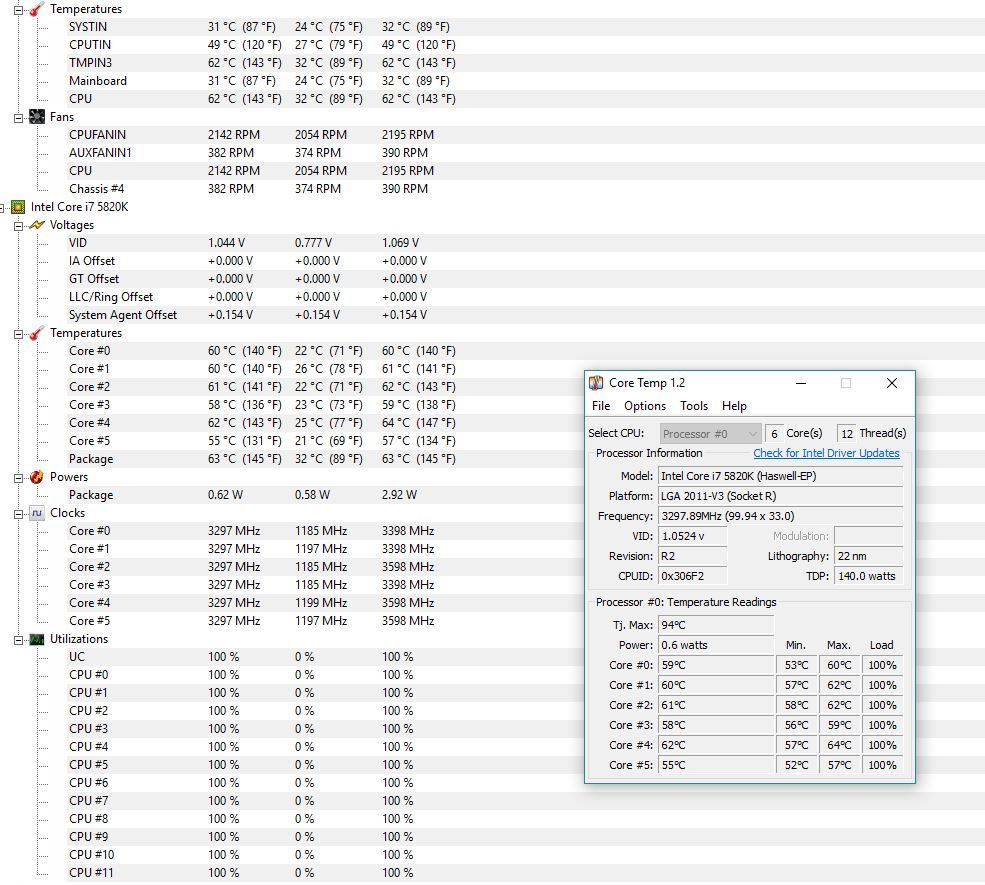Click the CPU Temperatures thermometer icon
Screen dimensions: 985x885
point(37,333)
